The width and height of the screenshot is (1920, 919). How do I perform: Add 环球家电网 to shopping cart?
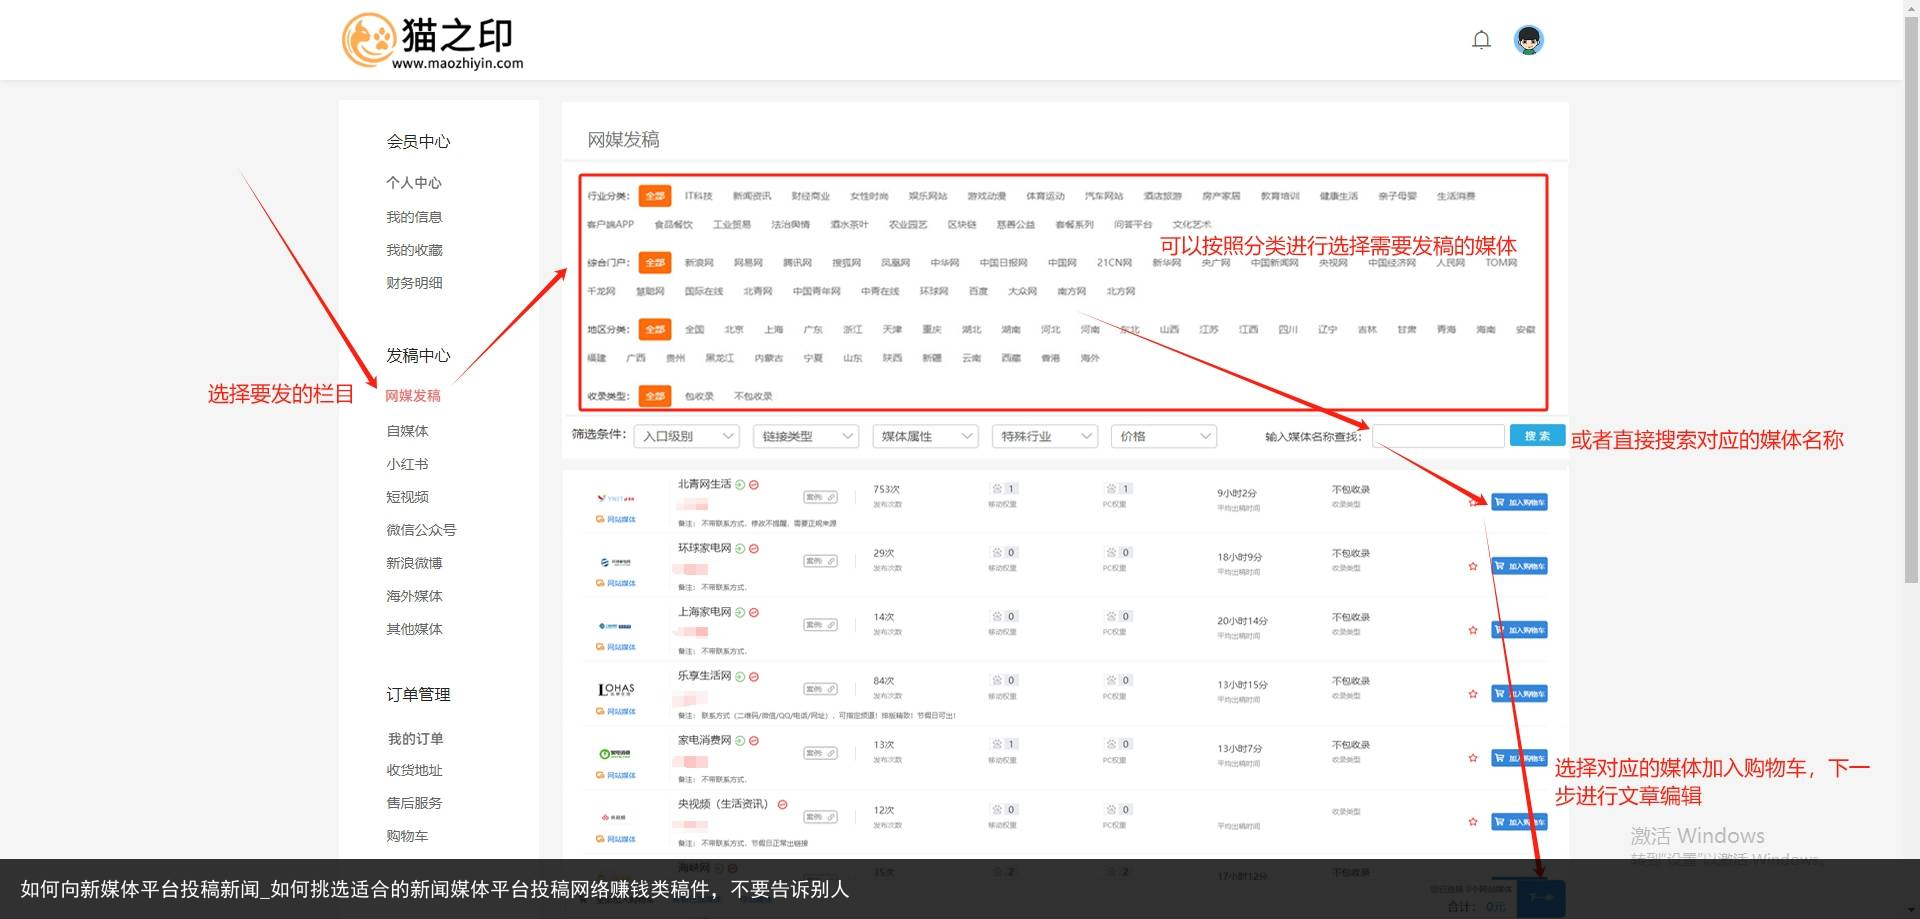1519,566
